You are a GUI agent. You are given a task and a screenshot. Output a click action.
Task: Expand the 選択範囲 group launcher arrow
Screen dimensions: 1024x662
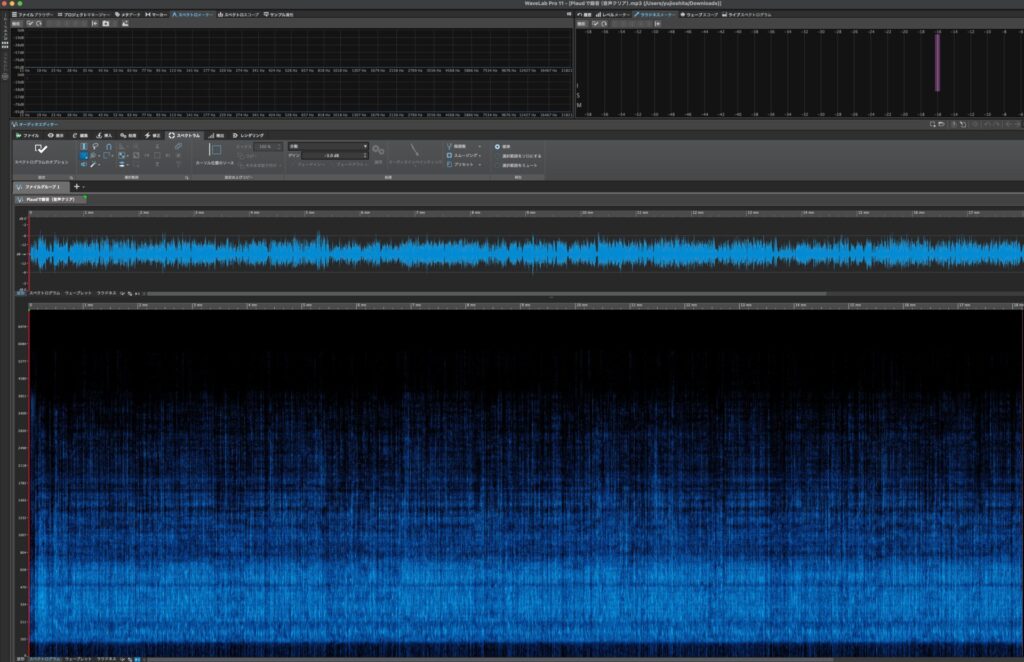pyautogui.click(x=187, y=178)
